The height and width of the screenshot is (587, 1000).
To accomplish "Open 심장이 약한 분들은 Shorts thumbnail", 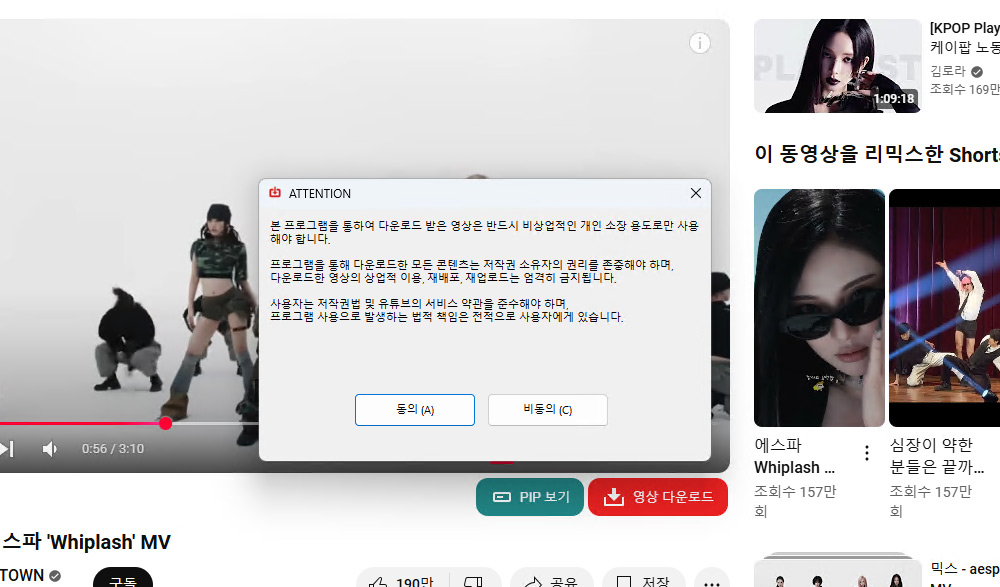I will (945, 308).
